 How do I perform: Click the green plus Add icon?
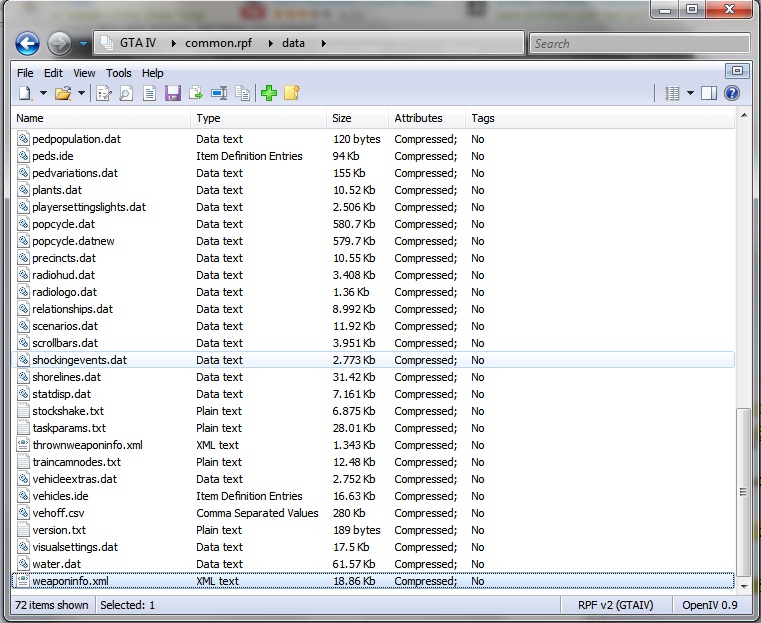[268, 93]
